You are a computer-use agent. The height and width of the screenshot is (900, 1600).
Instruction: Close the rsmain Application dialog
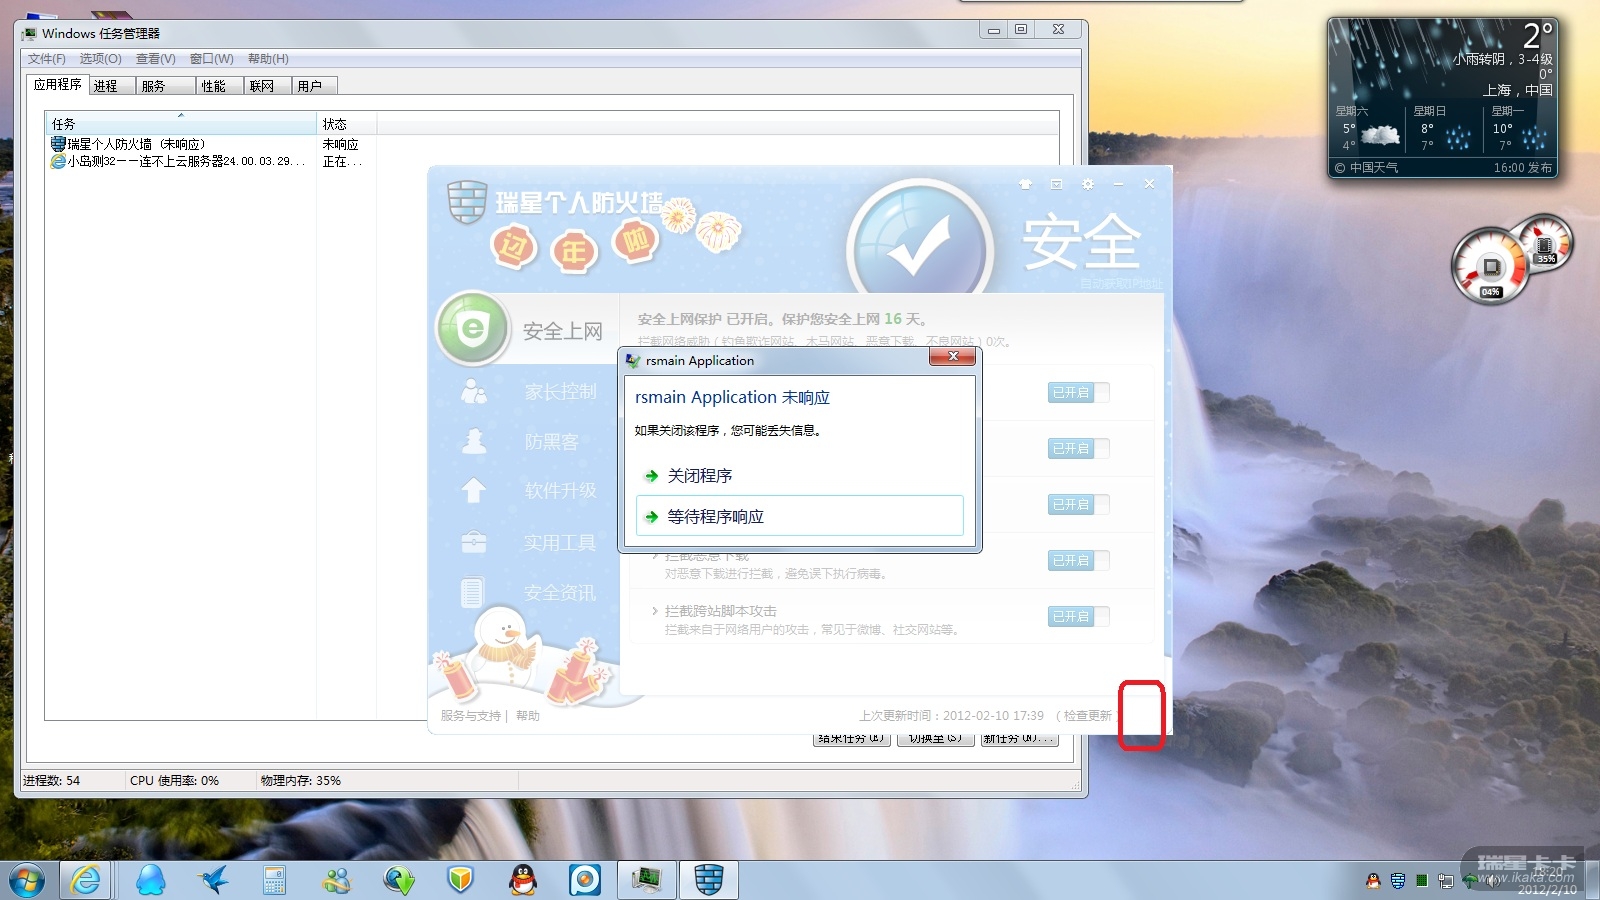(x=953, y=357)
